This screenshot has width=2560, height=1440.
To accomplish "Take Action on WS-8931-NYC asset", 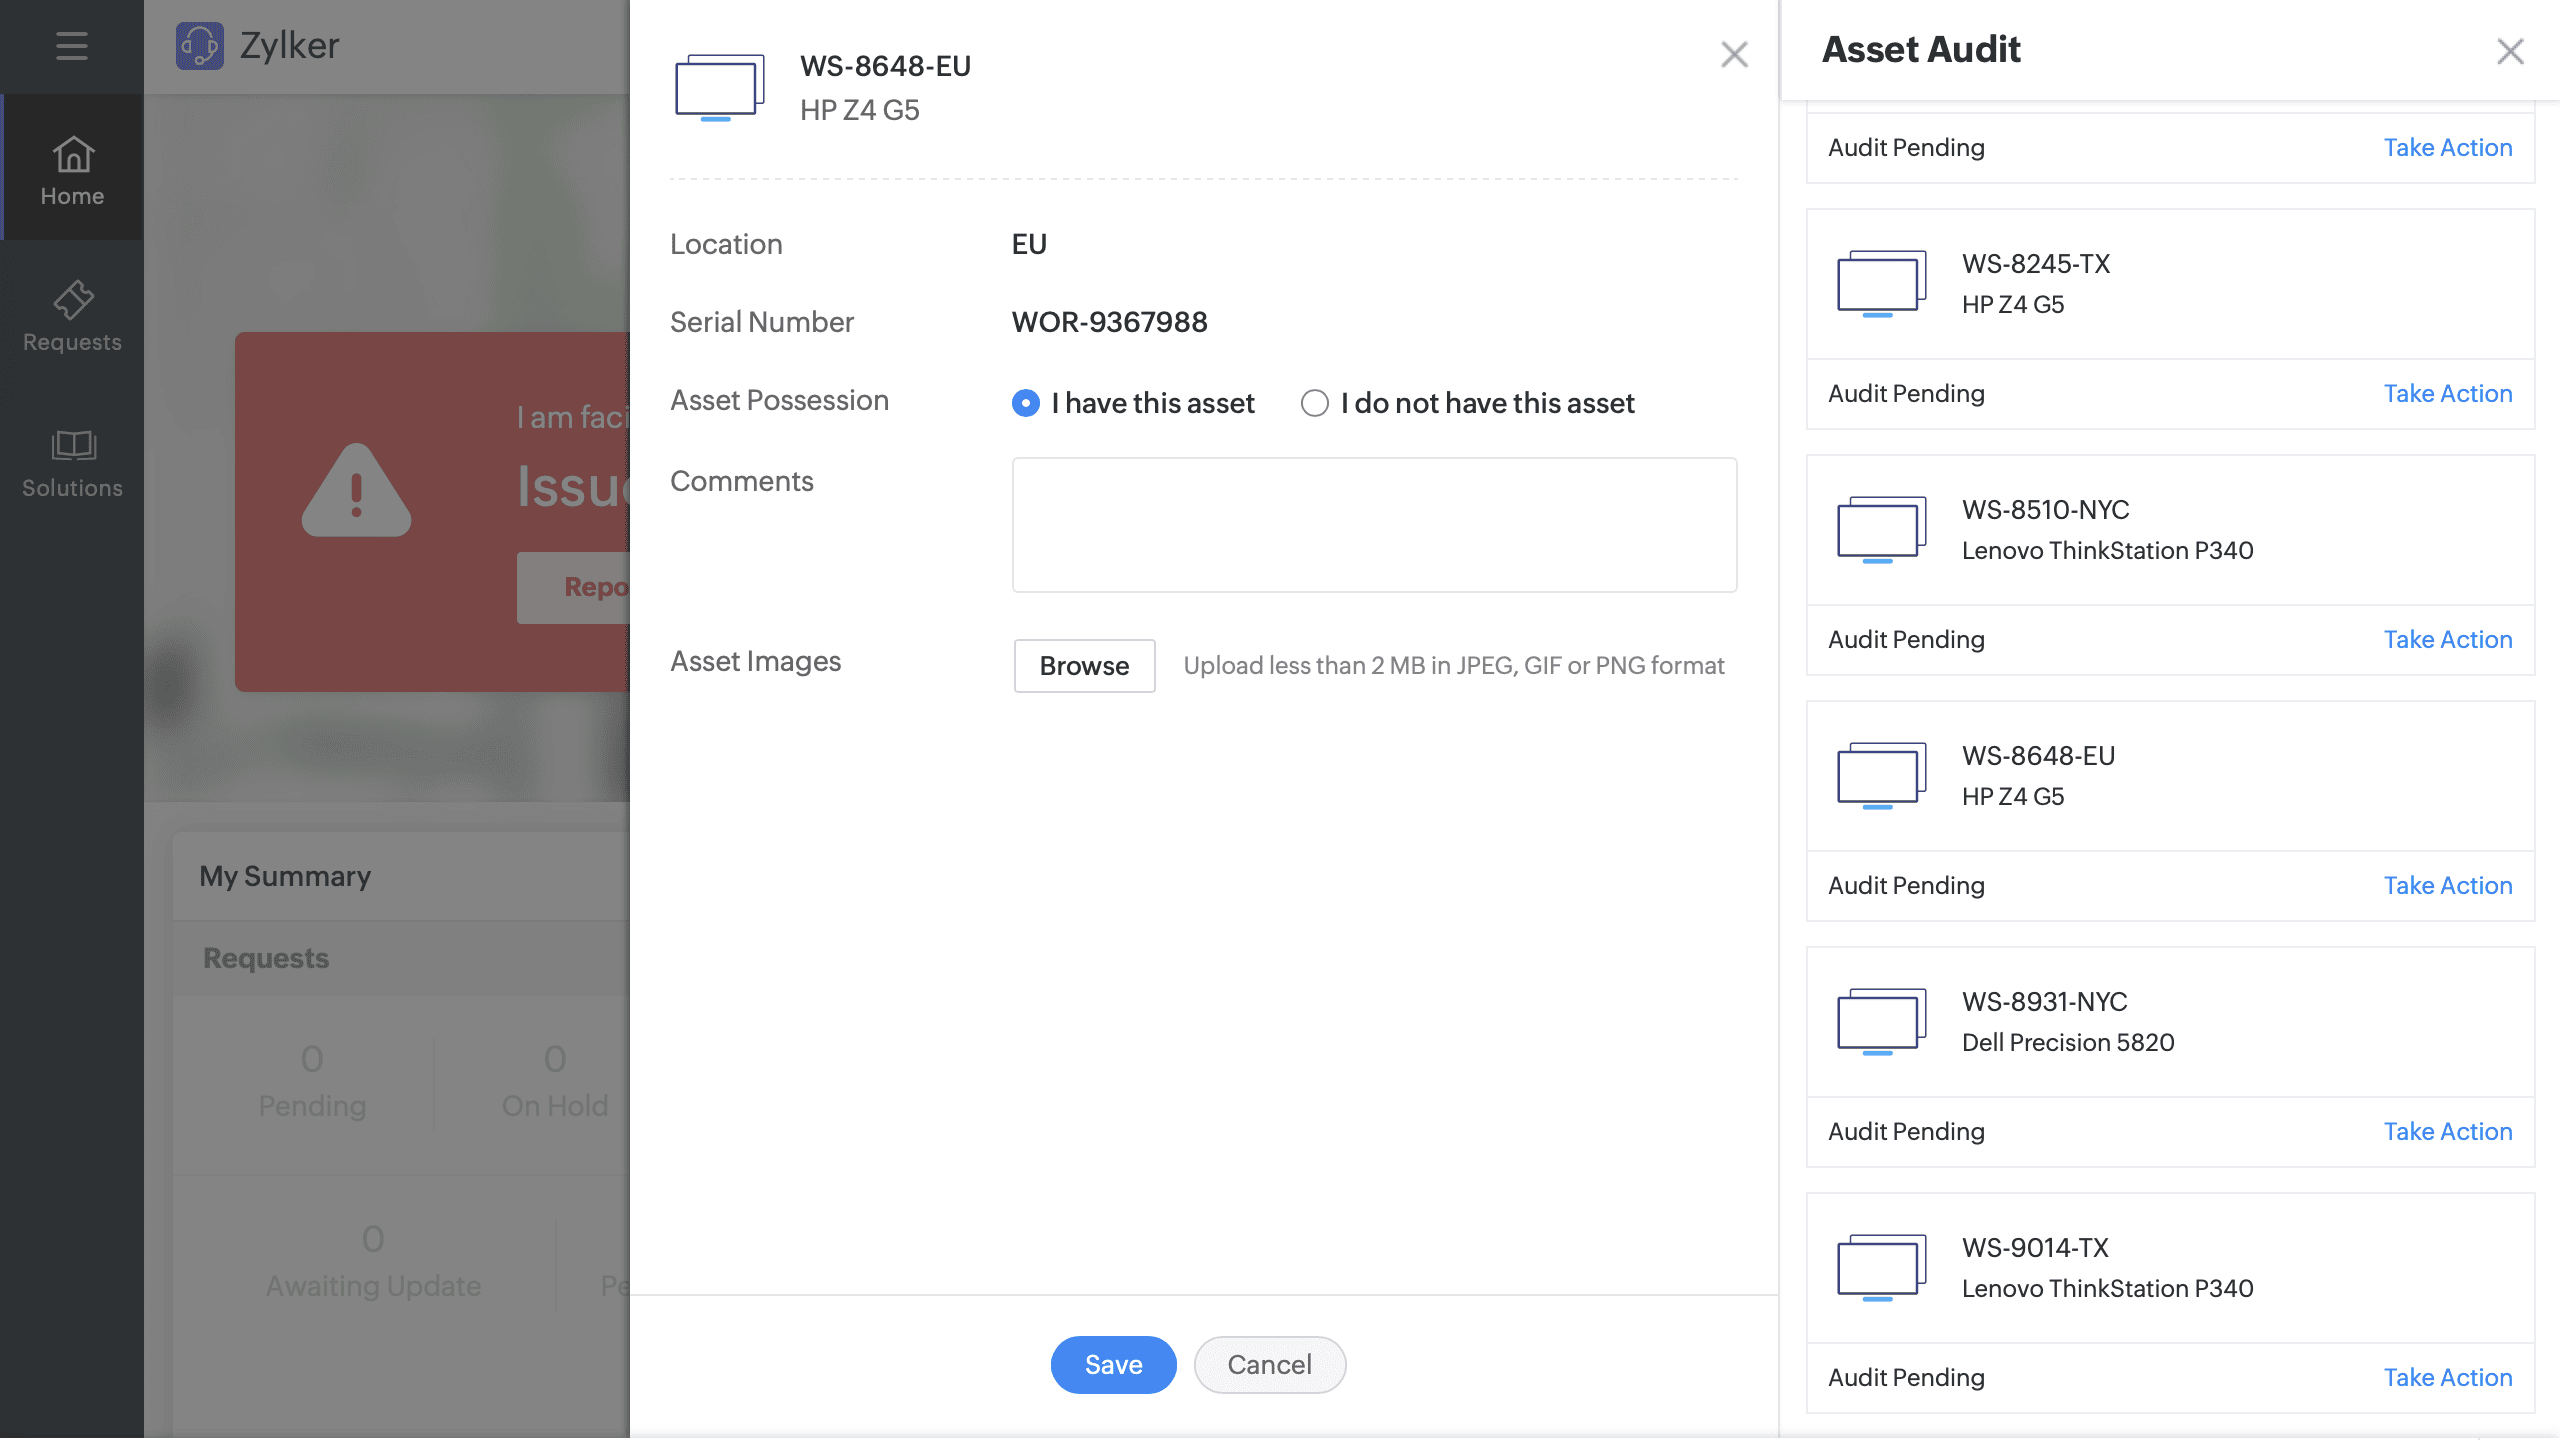I will [x=2447, y=1132].
